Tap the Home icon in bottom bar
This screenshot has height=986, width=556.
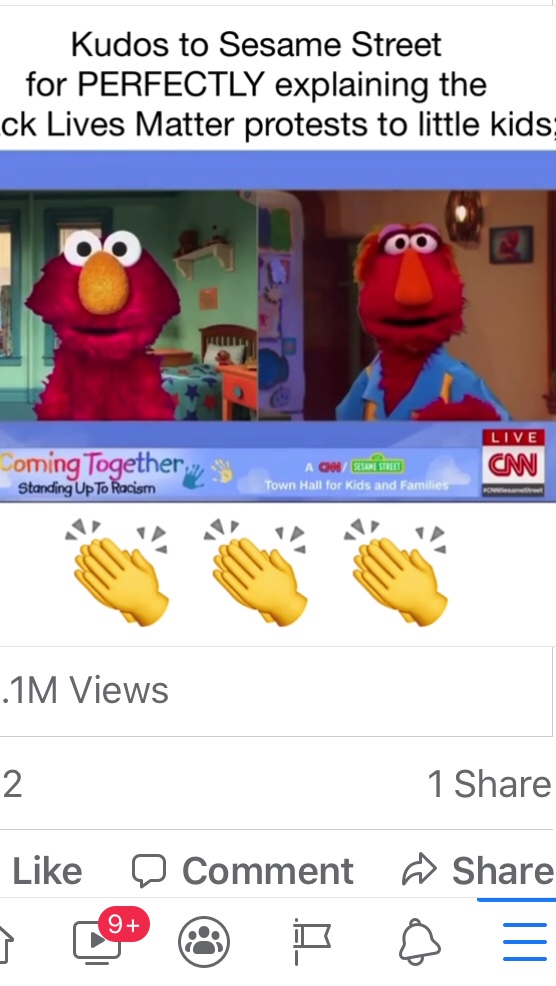(5, 941)
